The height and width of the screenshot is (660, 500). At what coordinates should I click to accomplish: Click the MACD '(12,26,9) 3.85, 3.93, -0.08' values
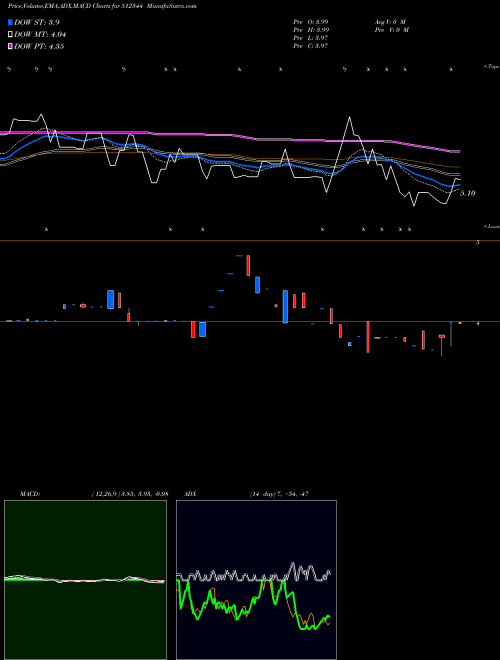tap(130, 494)
